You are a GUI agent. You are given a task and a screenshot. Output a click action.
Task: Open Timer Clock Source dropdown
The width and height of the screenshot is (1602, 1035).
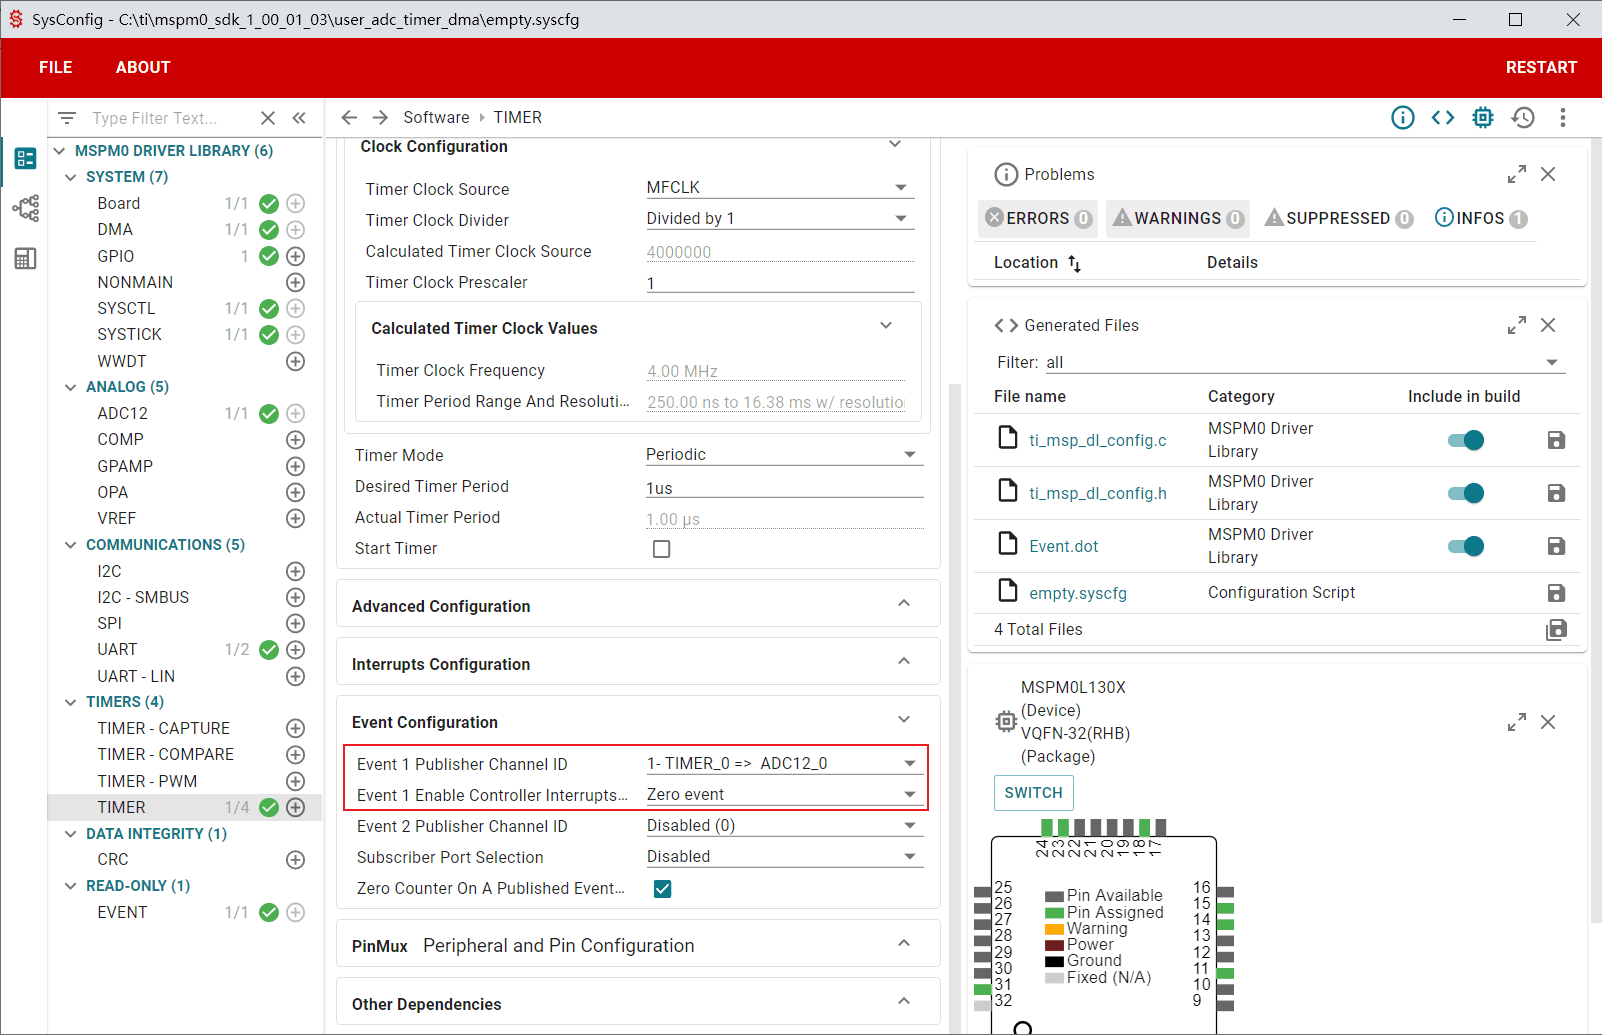780,188
